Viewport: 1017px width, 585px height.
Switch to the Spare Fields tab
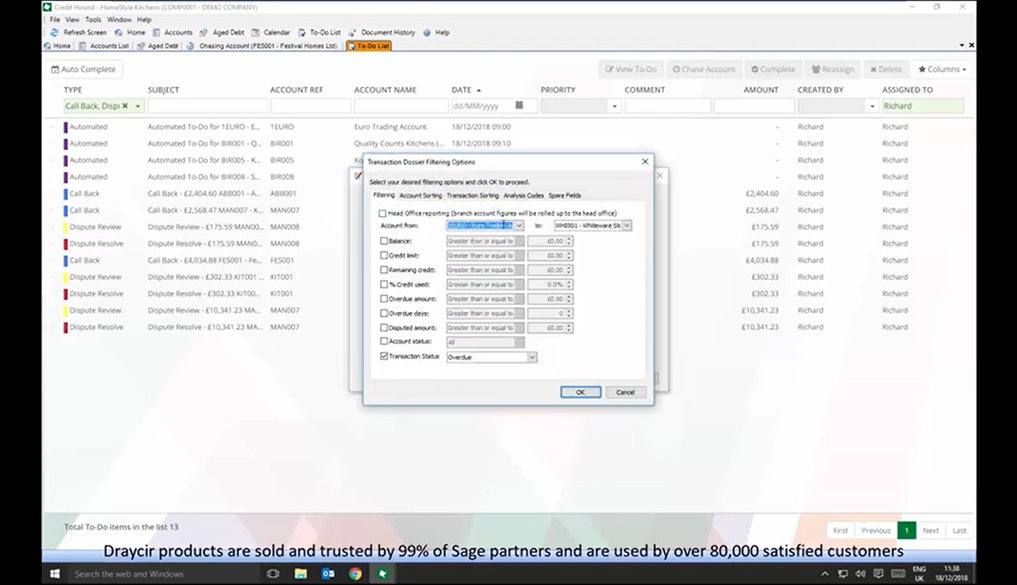click(565, 195)
